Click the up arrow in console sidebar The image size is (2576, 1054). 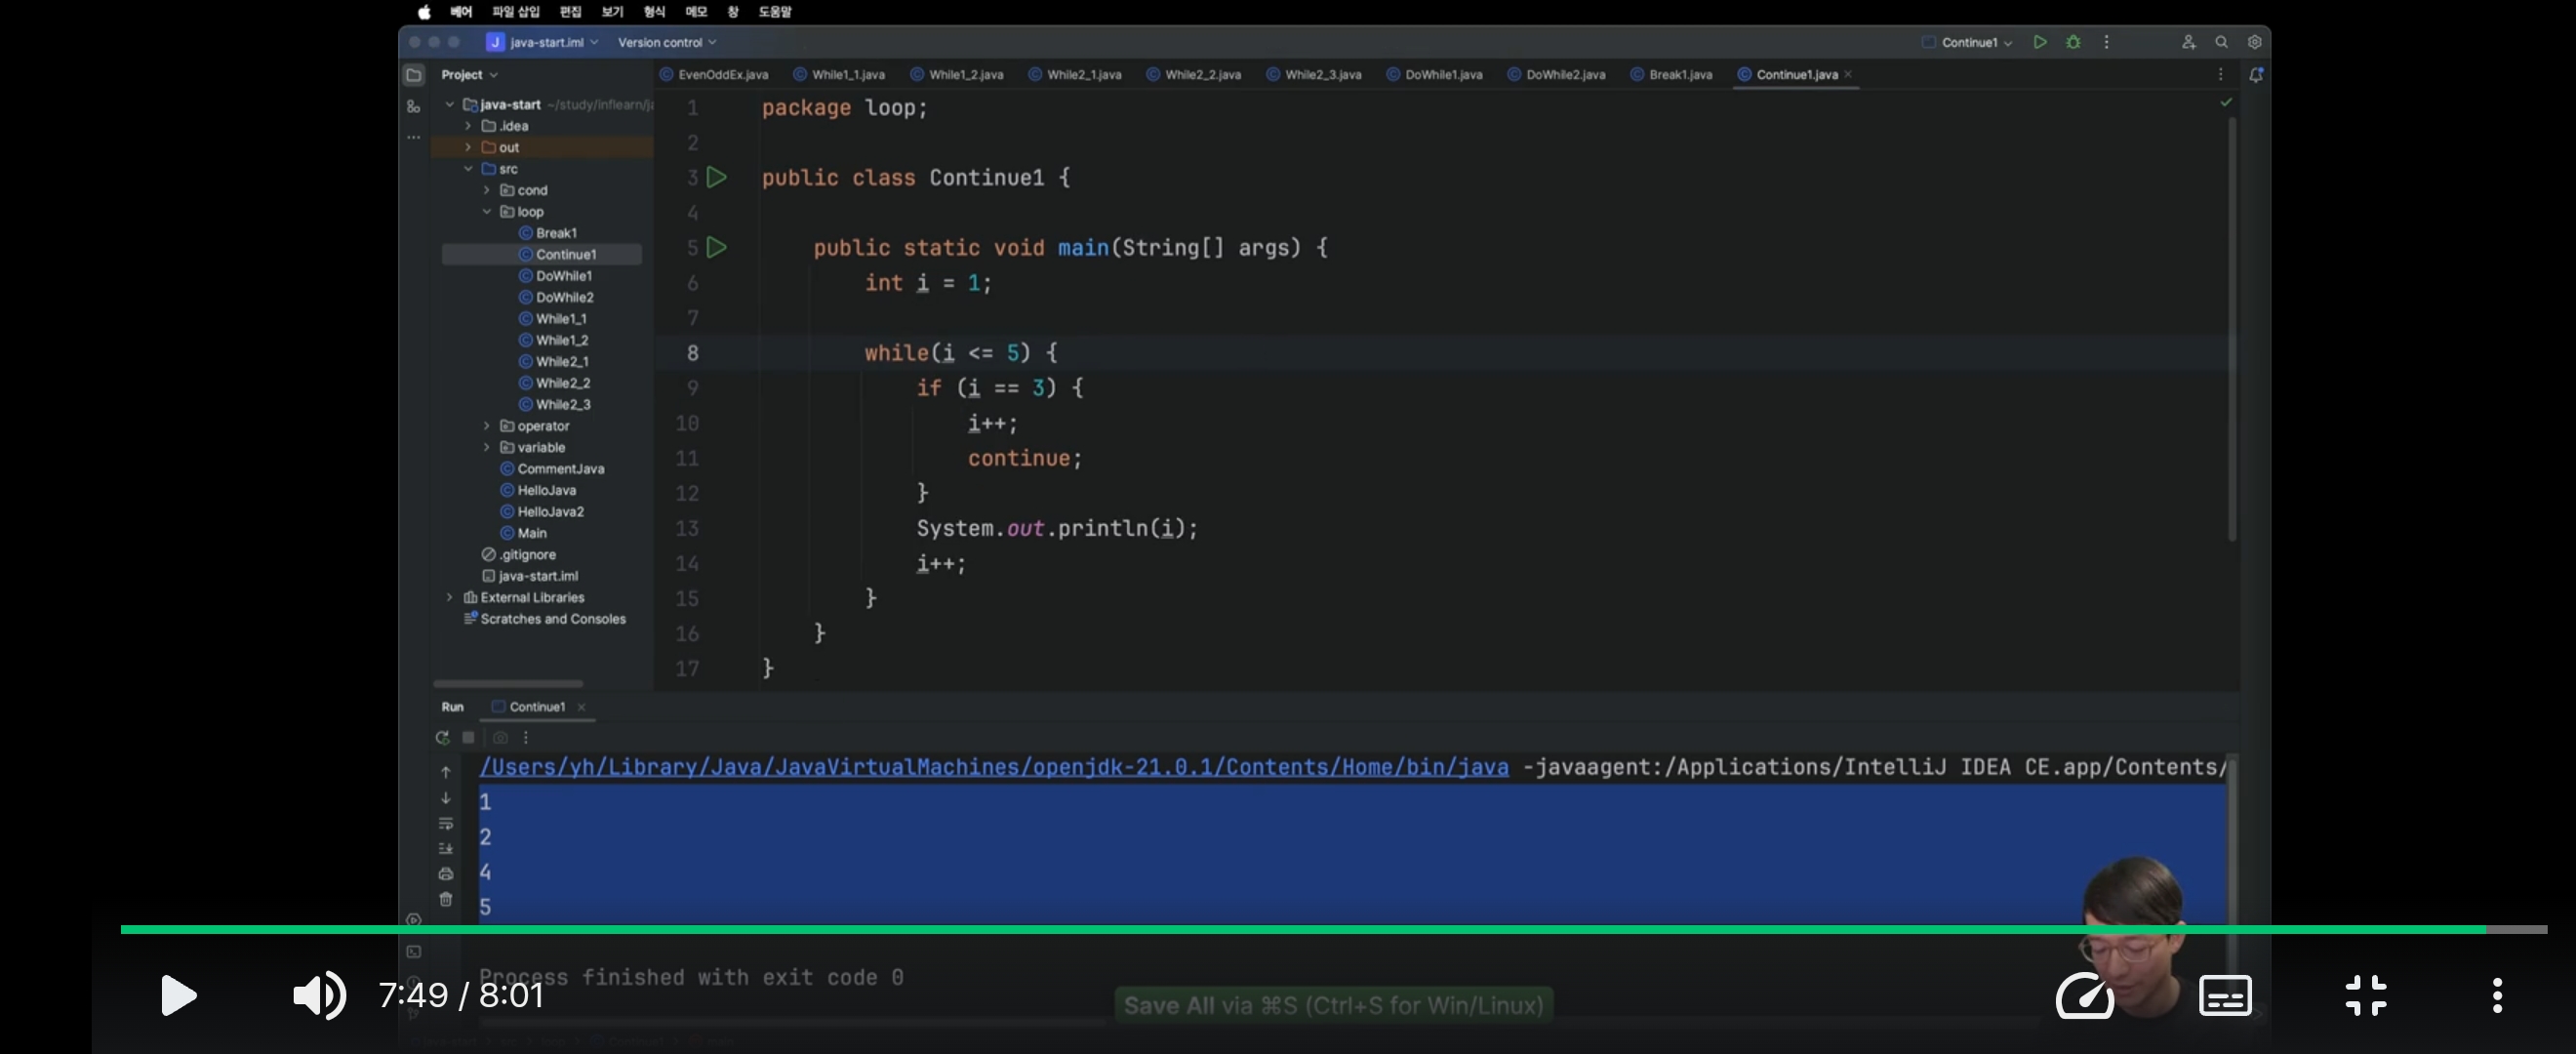tap(446, 772)
